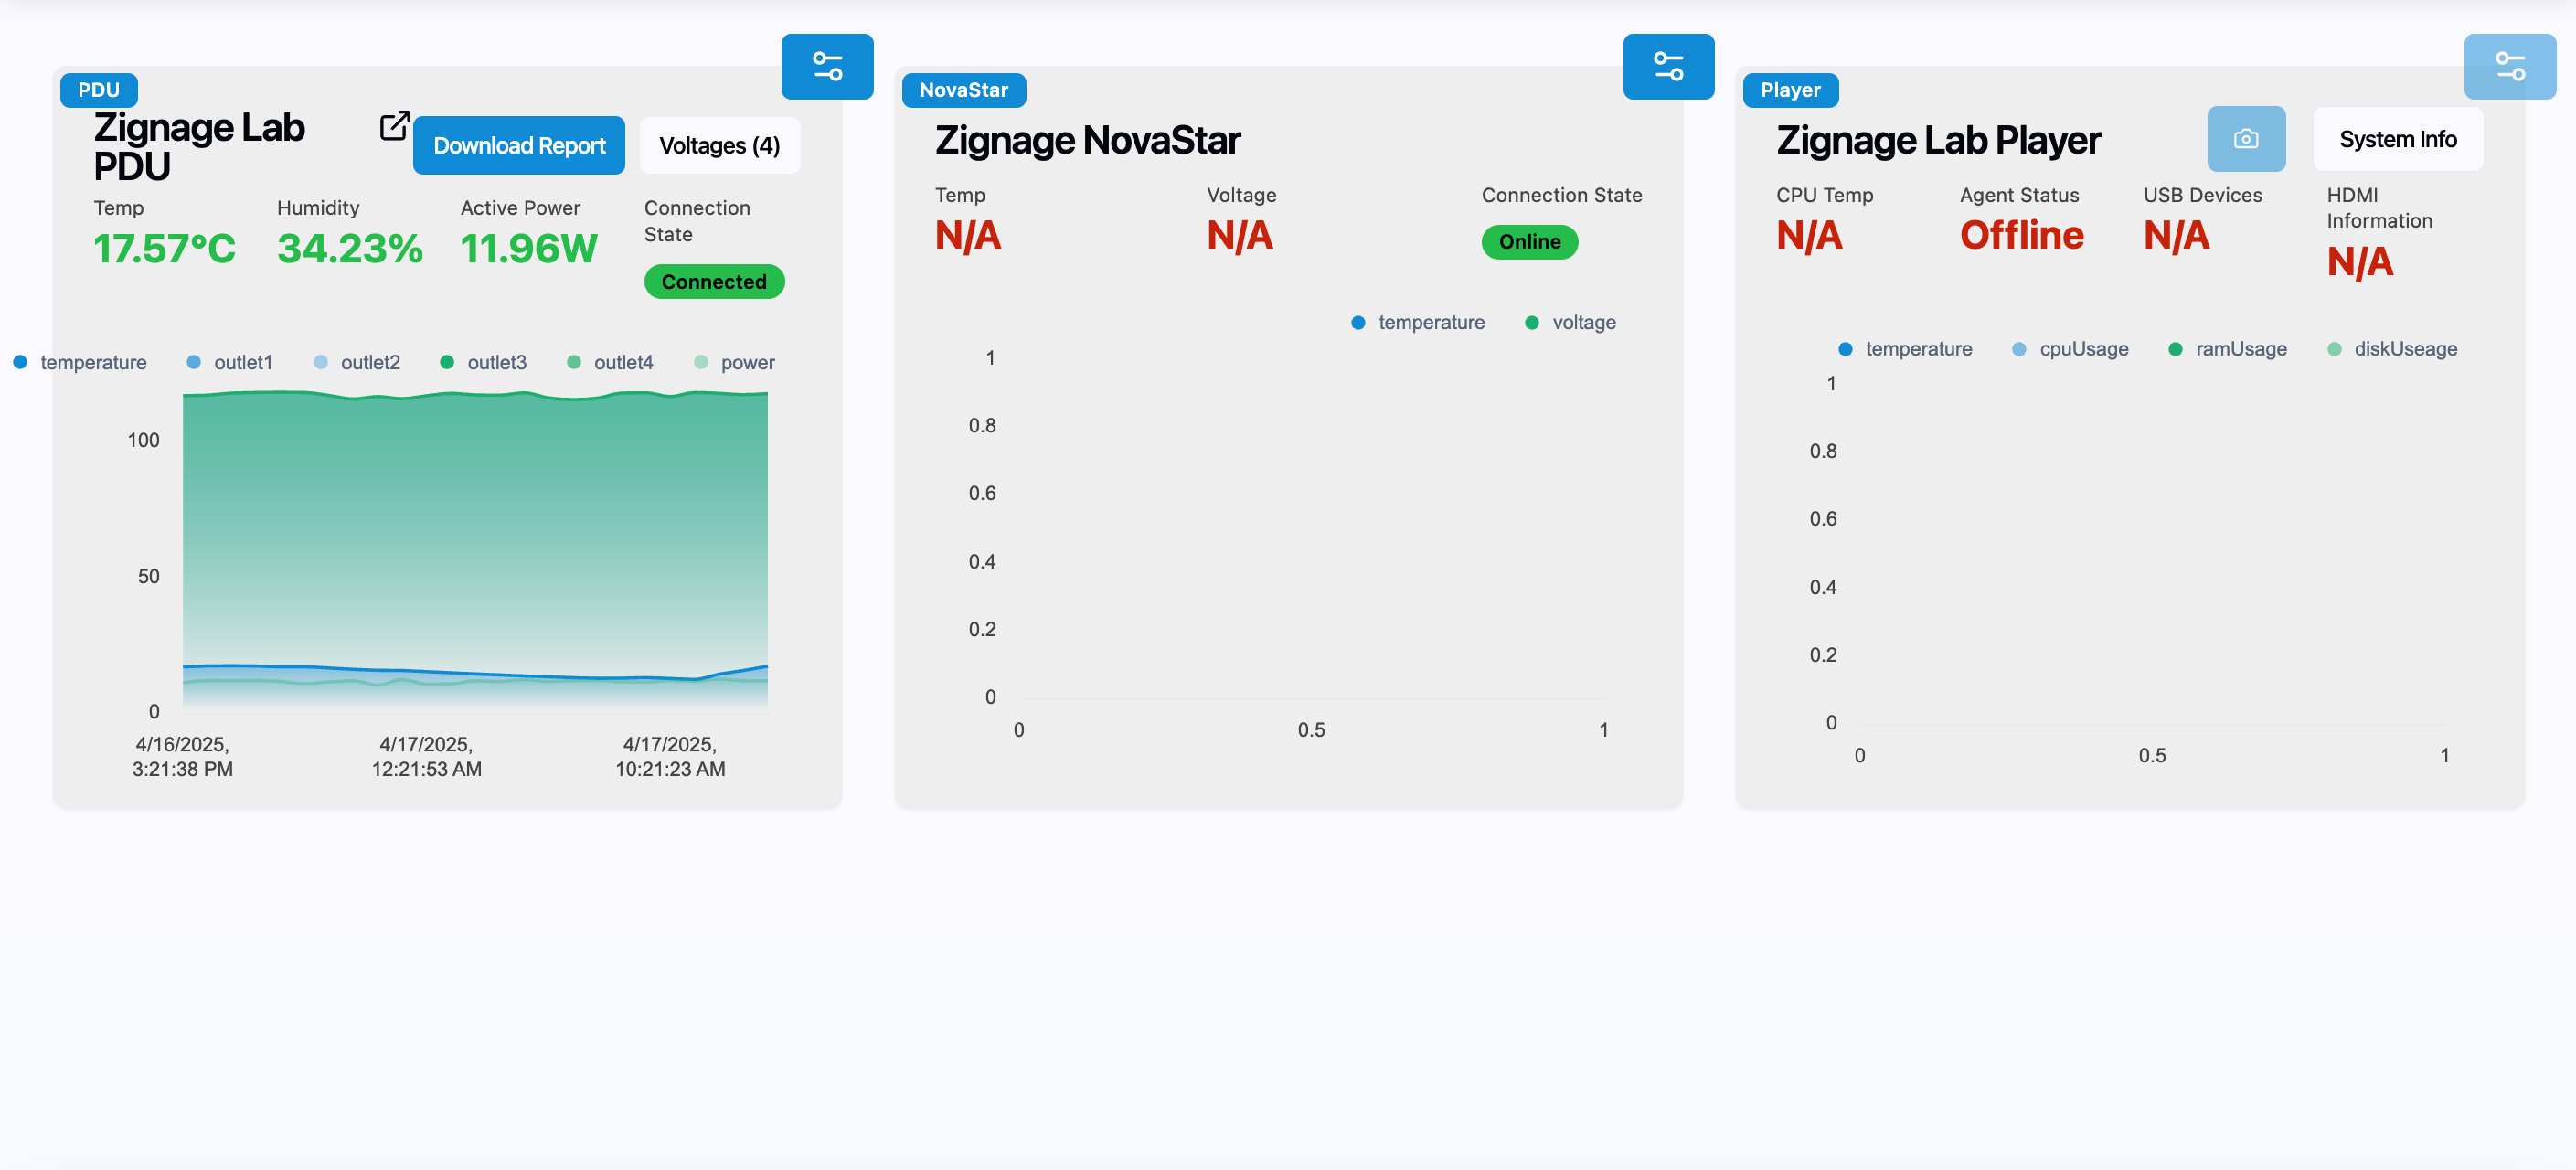The width and height of the screenshot is (2576, 1170).
Task: Click the 4/17/2025, 10:21:23 AM axis label
Action: click(x=670, y=757)
